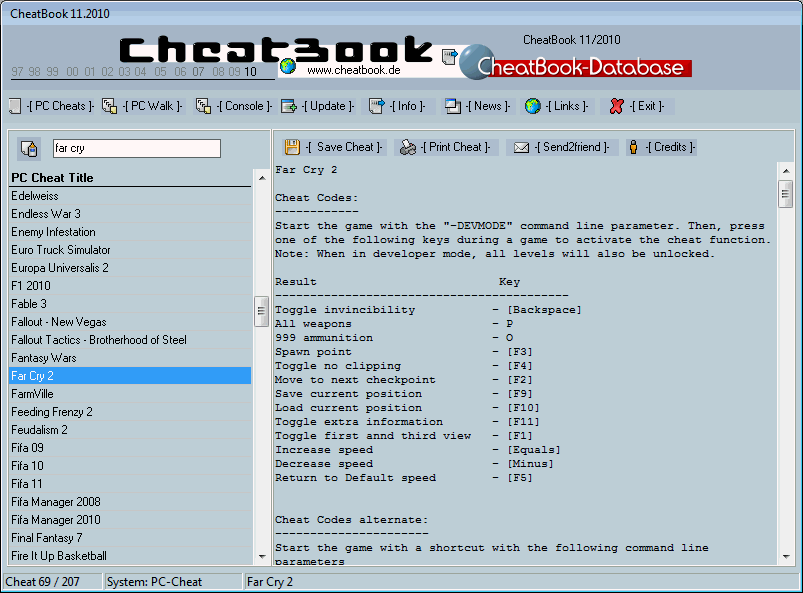
Task: Click the News windows icon
Action: (x=453, y=106)
